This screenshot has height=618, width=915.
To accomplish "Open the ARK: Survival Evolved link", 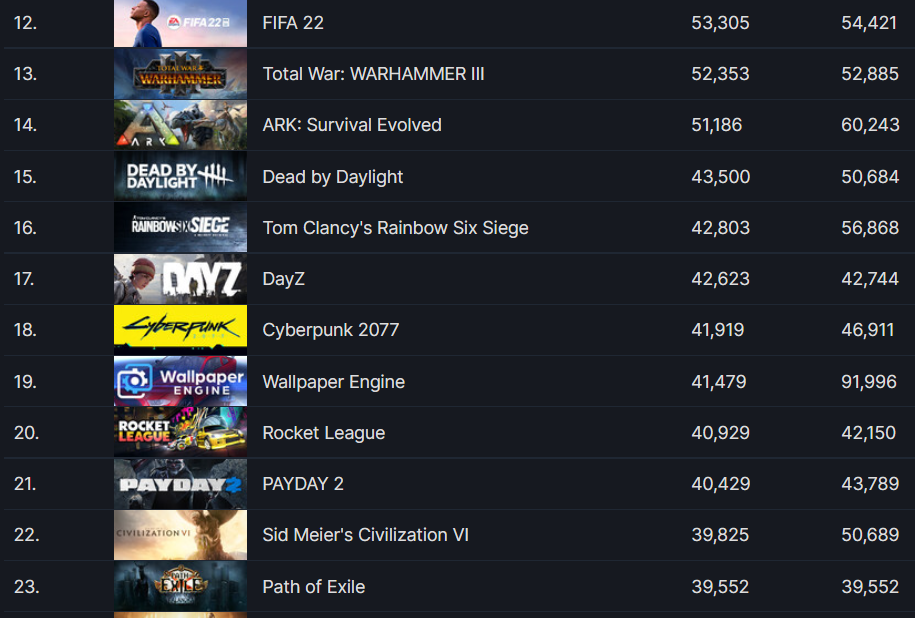I will click(x=352, y=125).
